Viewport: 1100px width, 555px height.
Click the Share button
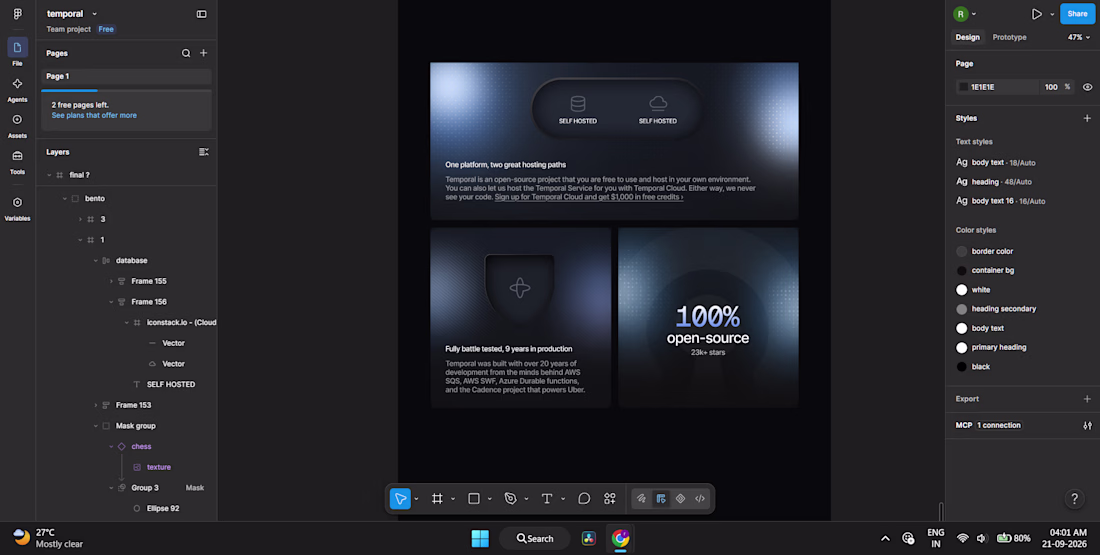pos(1077,14)
